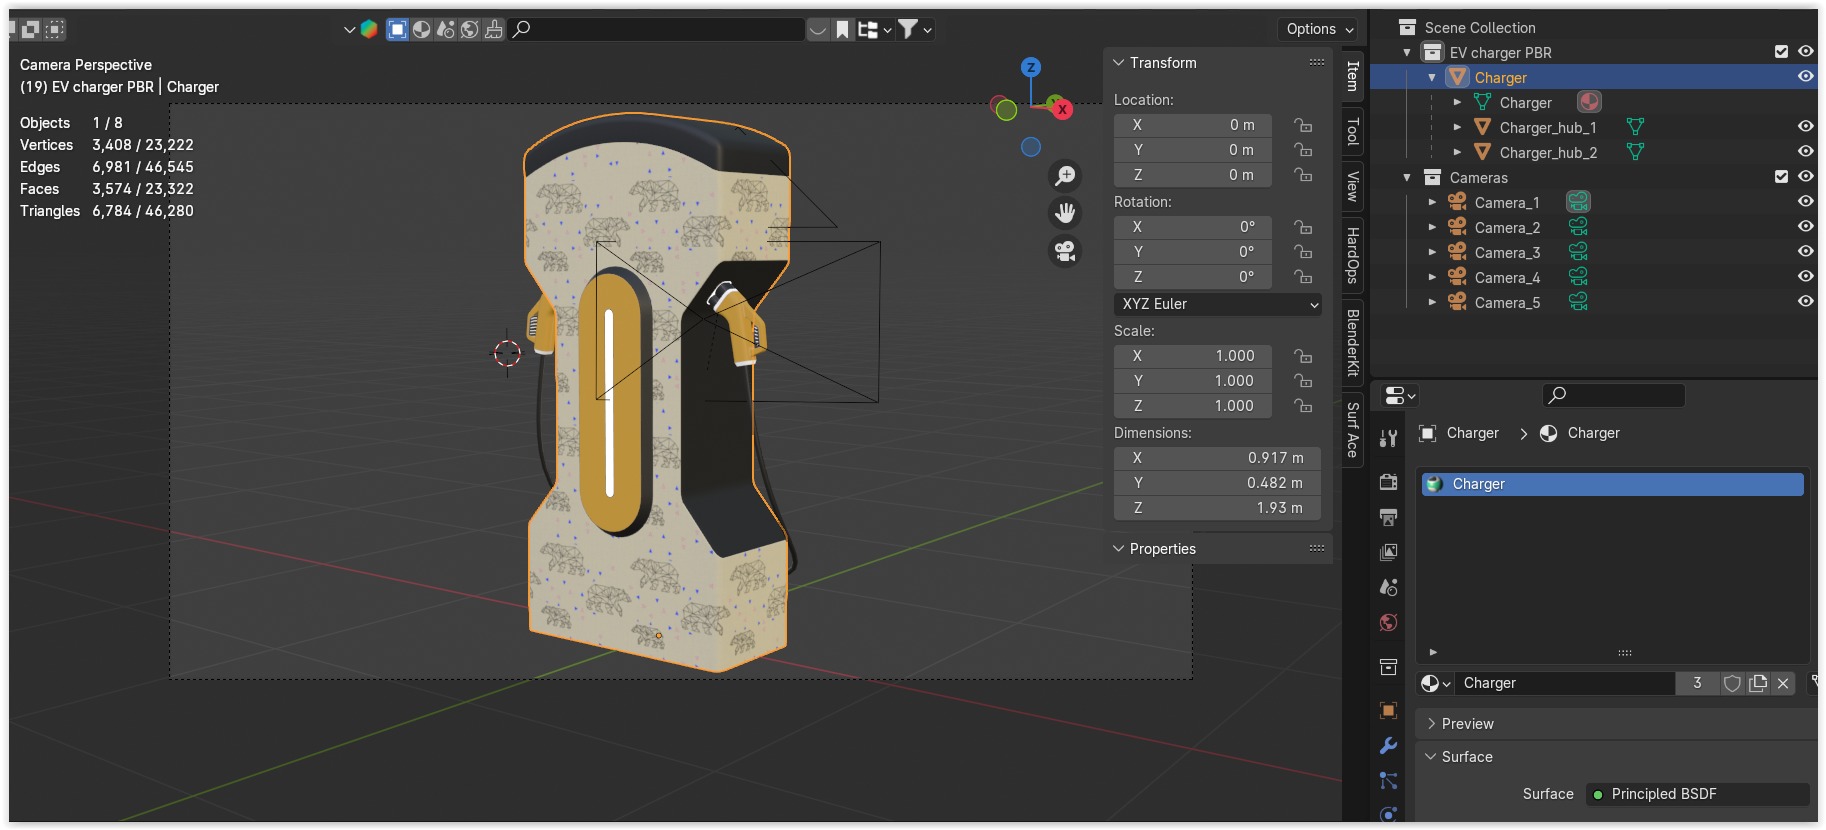Uncheck Cameras collection exclude checkbox
The height and width of the screenshot is (830, 1826).
click(1781, 177)
